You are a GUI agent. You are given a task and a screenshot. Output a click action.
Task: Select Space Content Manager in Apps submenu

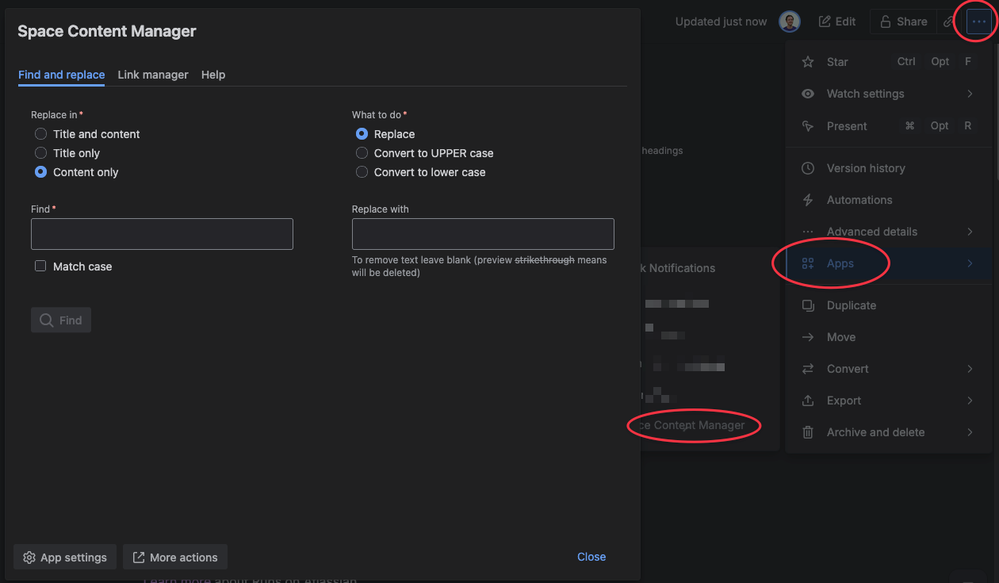[x=692, y=425]
